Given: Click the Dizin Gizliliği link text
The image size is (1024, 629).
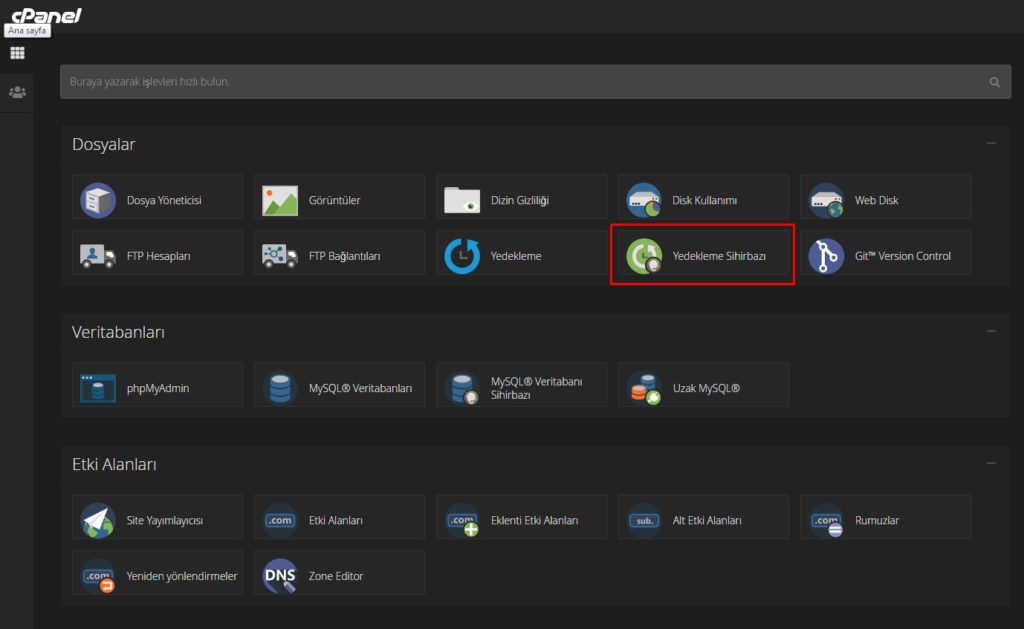Looking at the screenshot, I should [x=520, y=200].
